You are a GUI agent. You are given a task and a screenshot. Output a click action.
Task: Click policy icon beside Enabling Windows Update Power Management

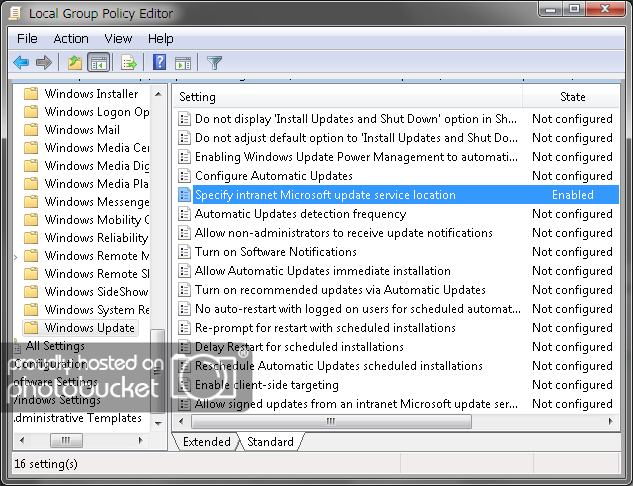click(184, 157)
